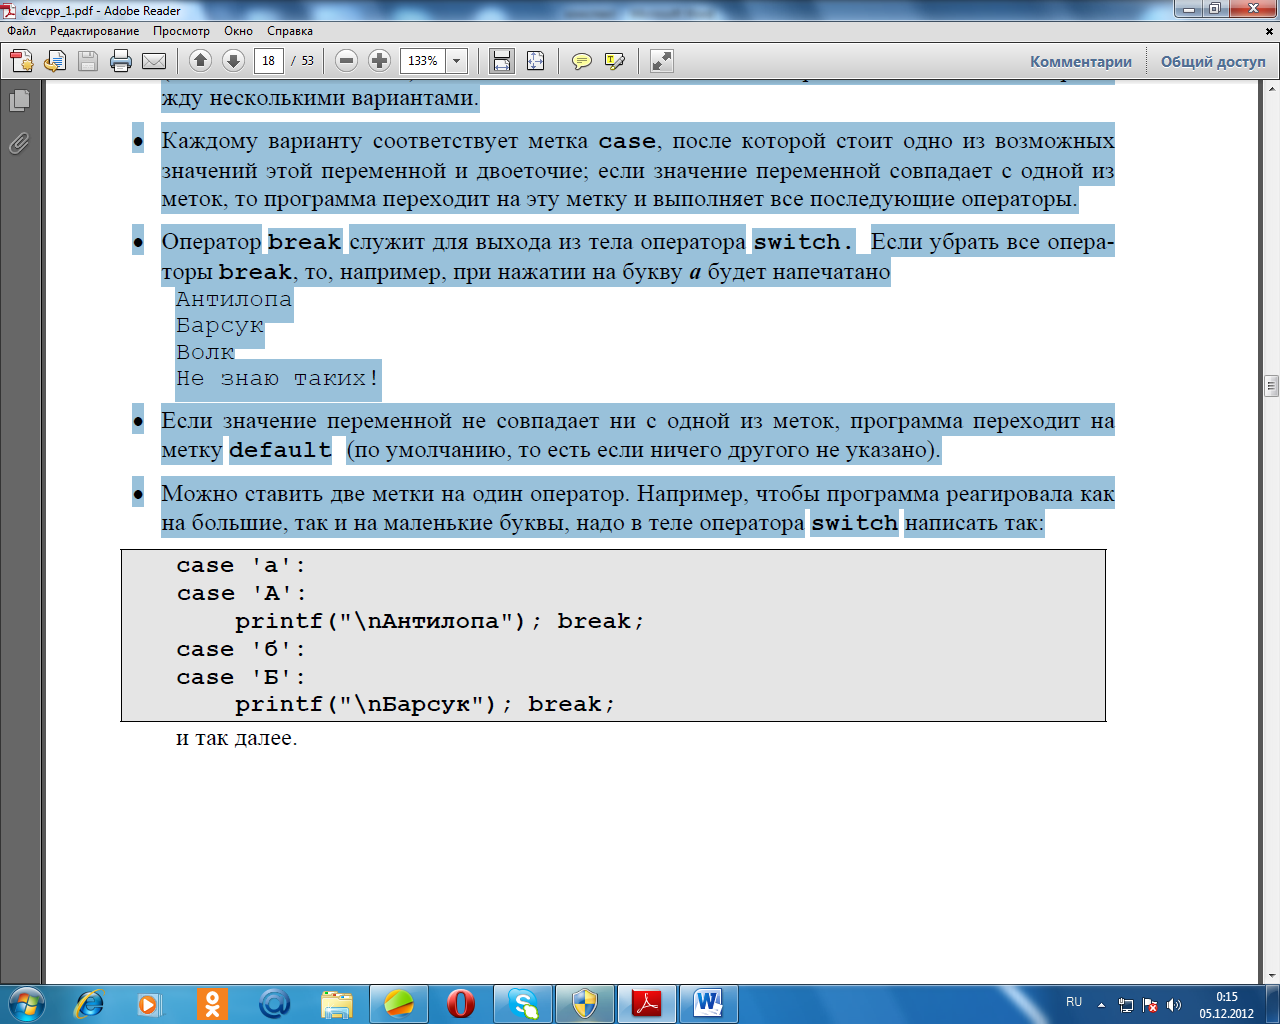
Task: Click the Show desktop strip beside the clock
Action: 1273,1003
